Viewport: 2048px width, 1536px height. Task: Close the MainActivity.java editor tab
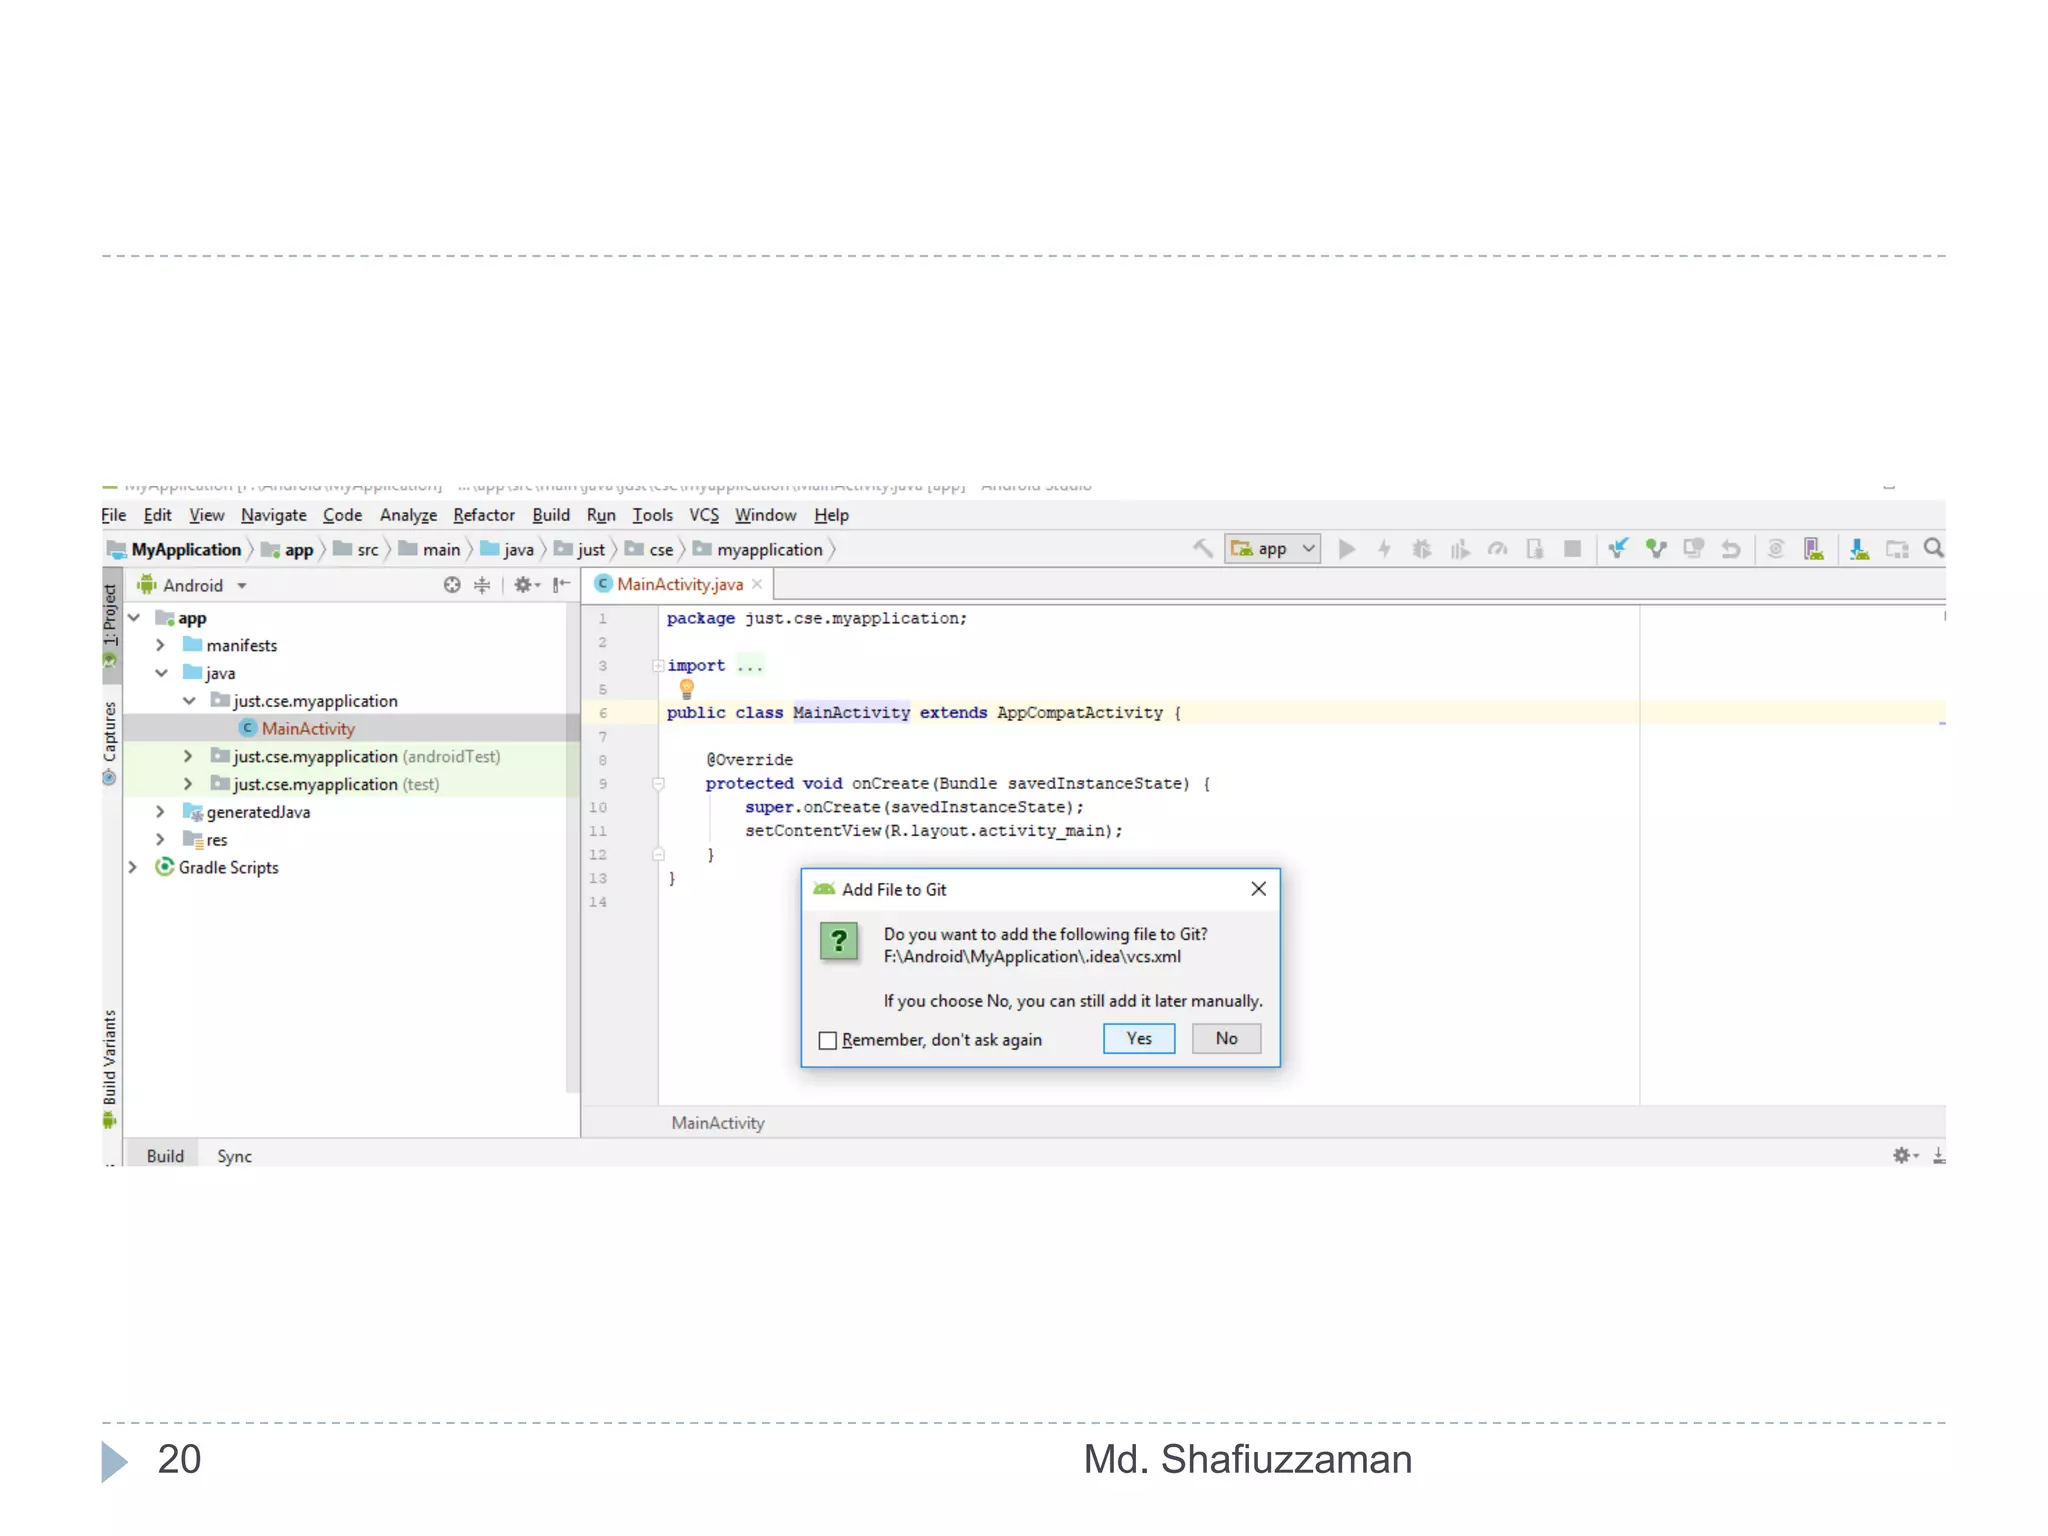(757, 584)
